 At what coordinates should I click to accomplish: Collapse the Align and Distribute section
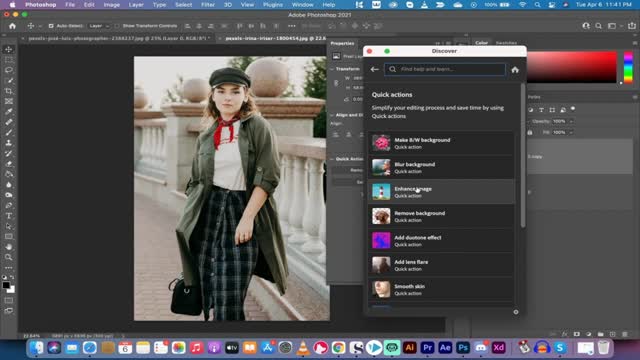[x=332, y=115]
